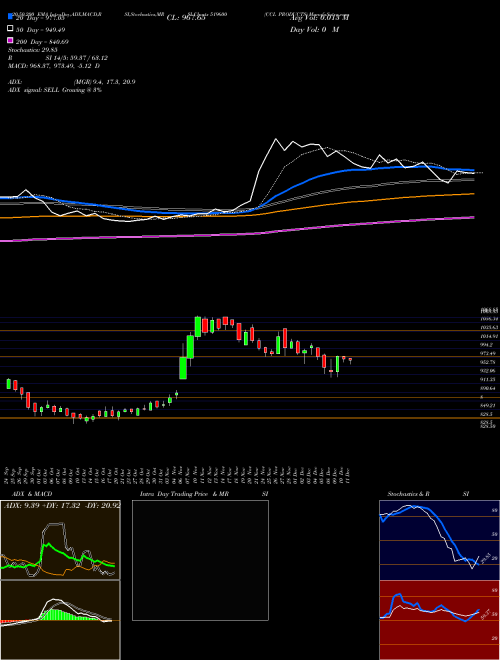Viewport: 500px width, 660px height.
Task: Click the '(MGR) 9.4, 17.3, 20.9' ADX values
Action: pos(104,82)
